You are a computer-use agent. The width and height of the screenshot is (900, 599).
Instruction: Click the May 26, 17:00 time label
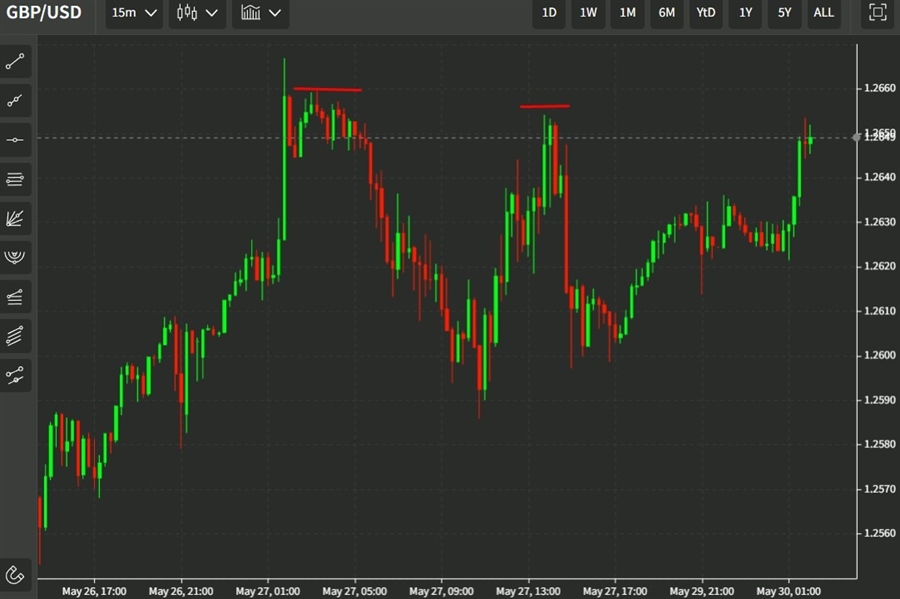click(94, 591)
